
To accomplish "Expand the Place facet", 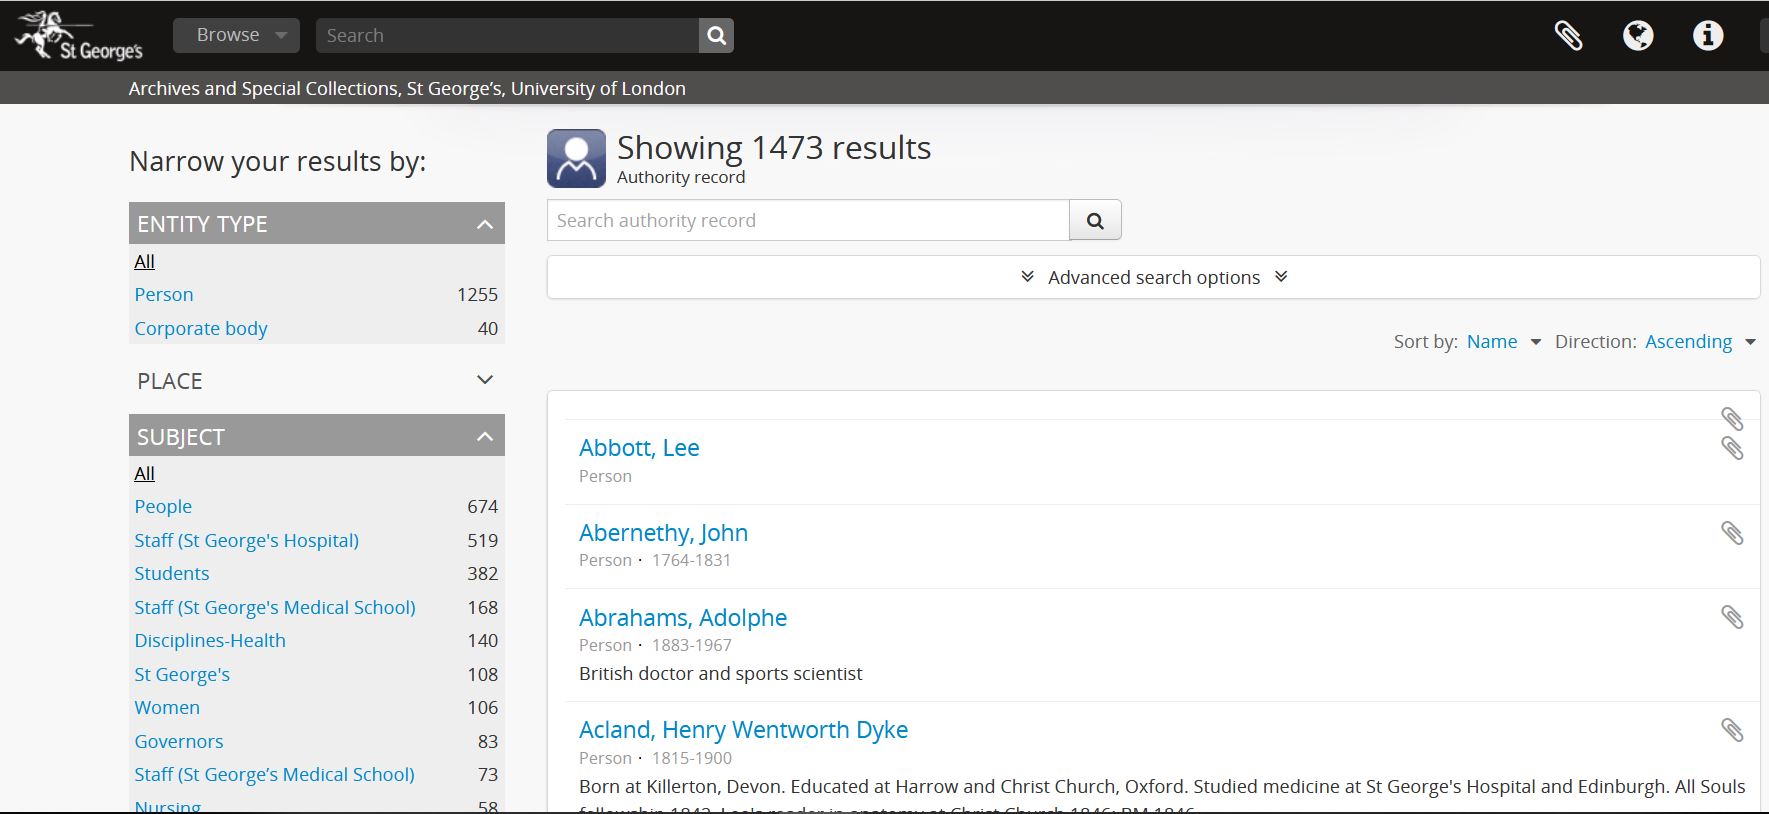I will 316,381.
